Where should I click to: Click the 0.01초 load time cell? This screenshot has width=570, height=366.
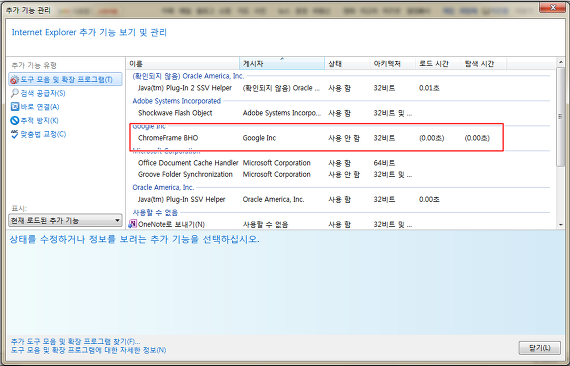429,88
